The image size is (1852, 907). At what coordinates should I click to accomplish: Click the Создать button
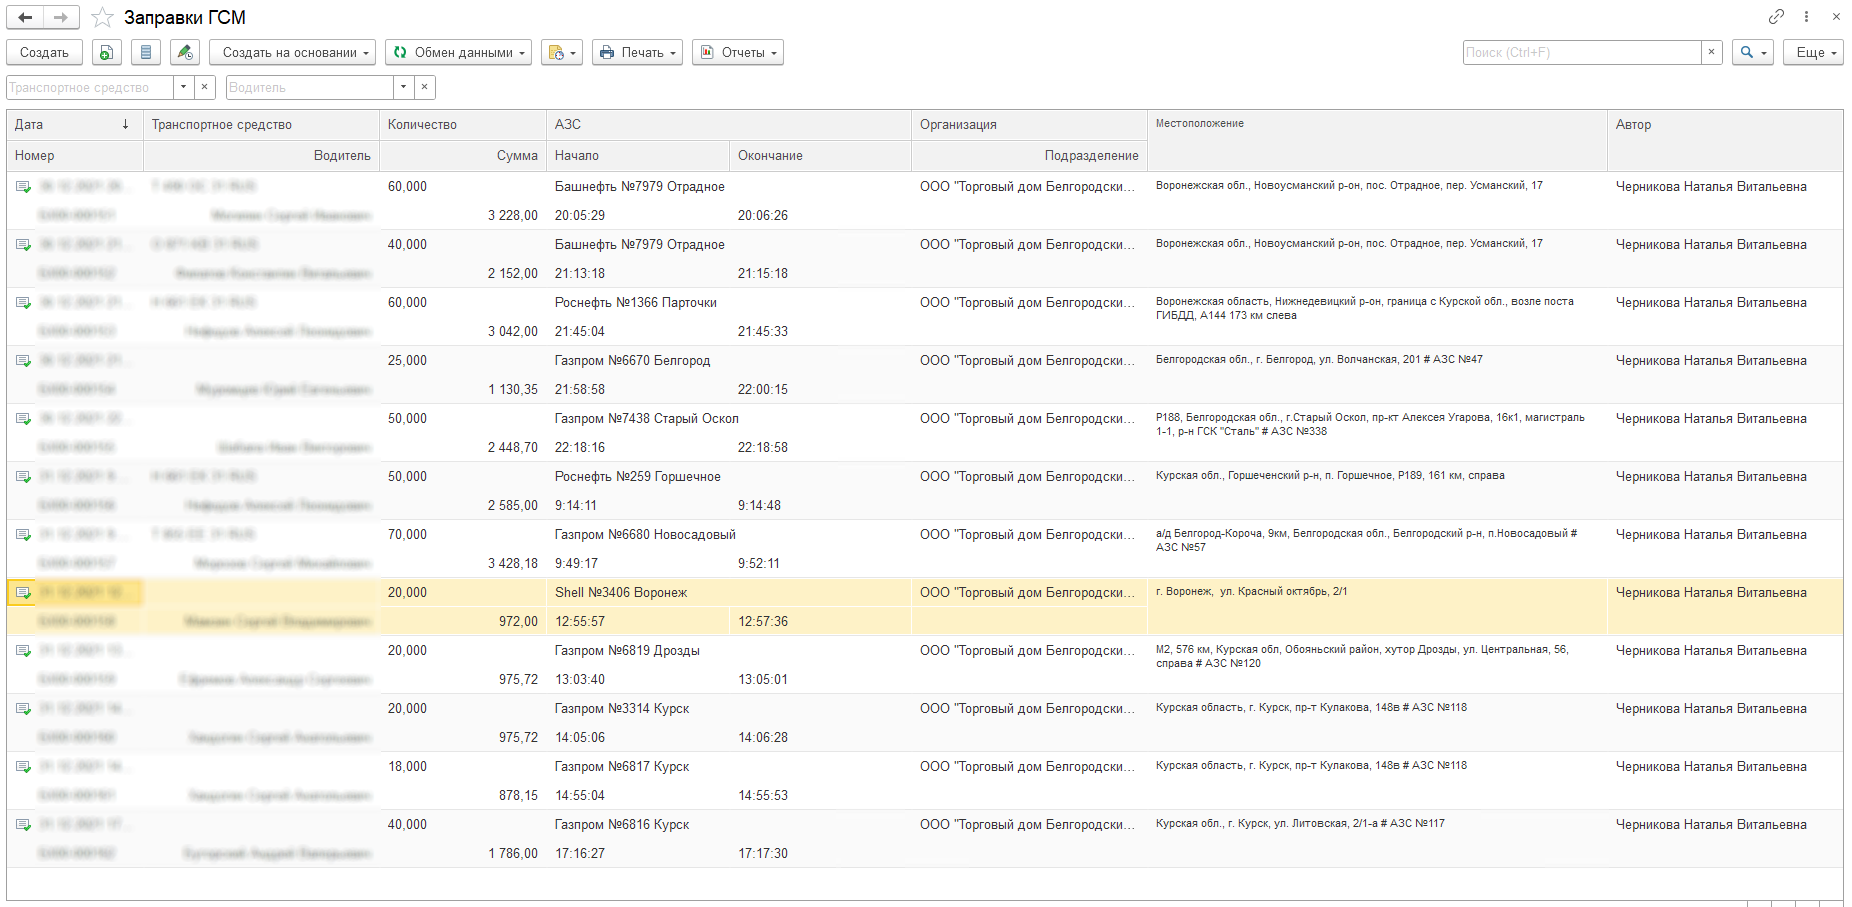44,52
